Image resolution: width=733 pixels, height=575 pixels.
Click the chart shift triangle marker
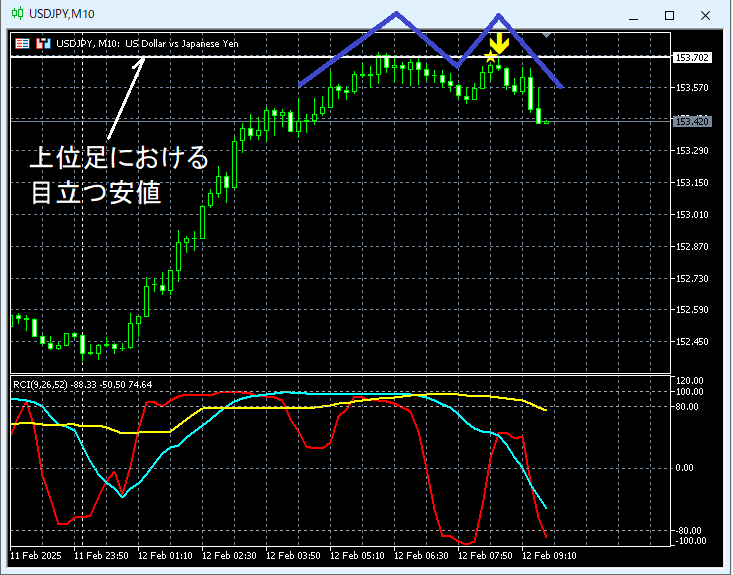(x=546, y=35)
